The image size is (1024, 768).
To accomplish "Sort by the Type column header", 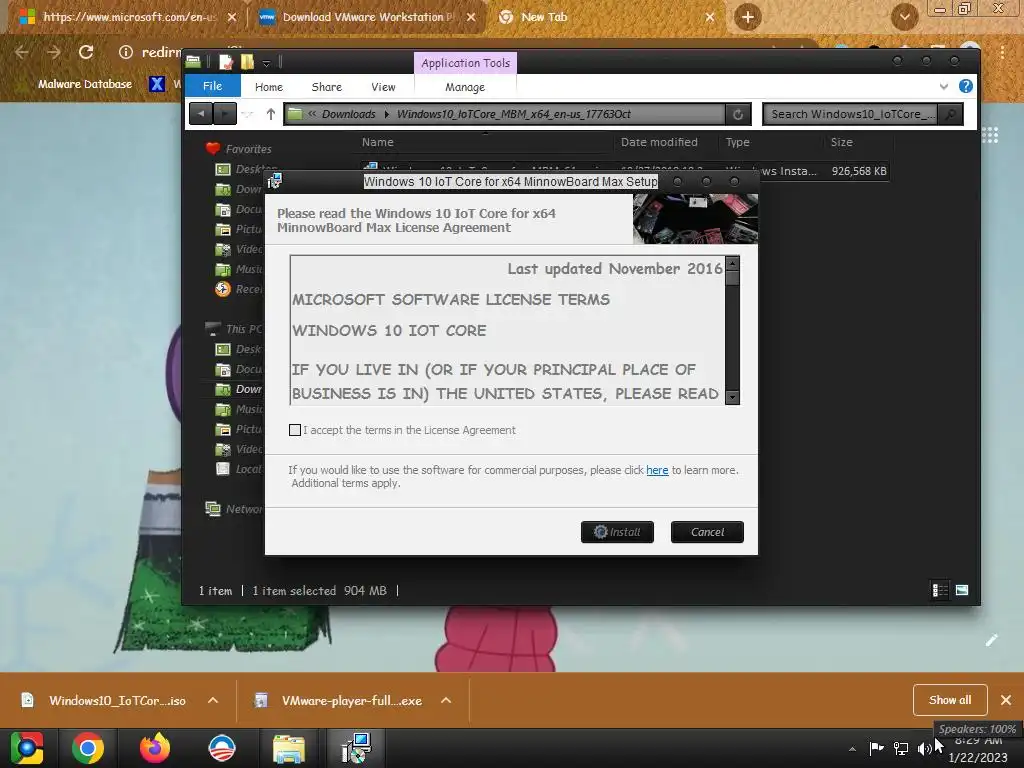I will coord(737,142).
